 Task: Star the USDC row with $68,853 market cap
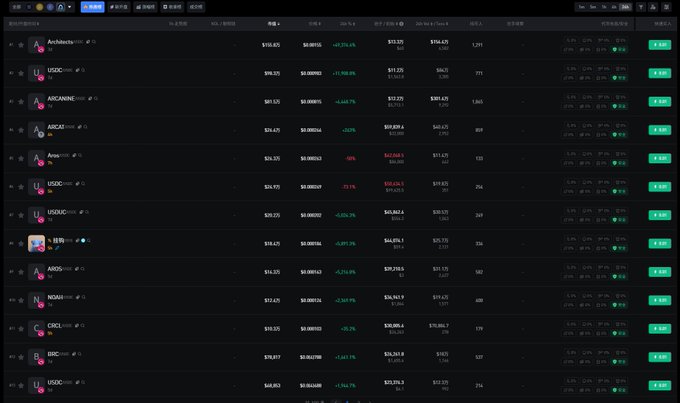[21, 386]
